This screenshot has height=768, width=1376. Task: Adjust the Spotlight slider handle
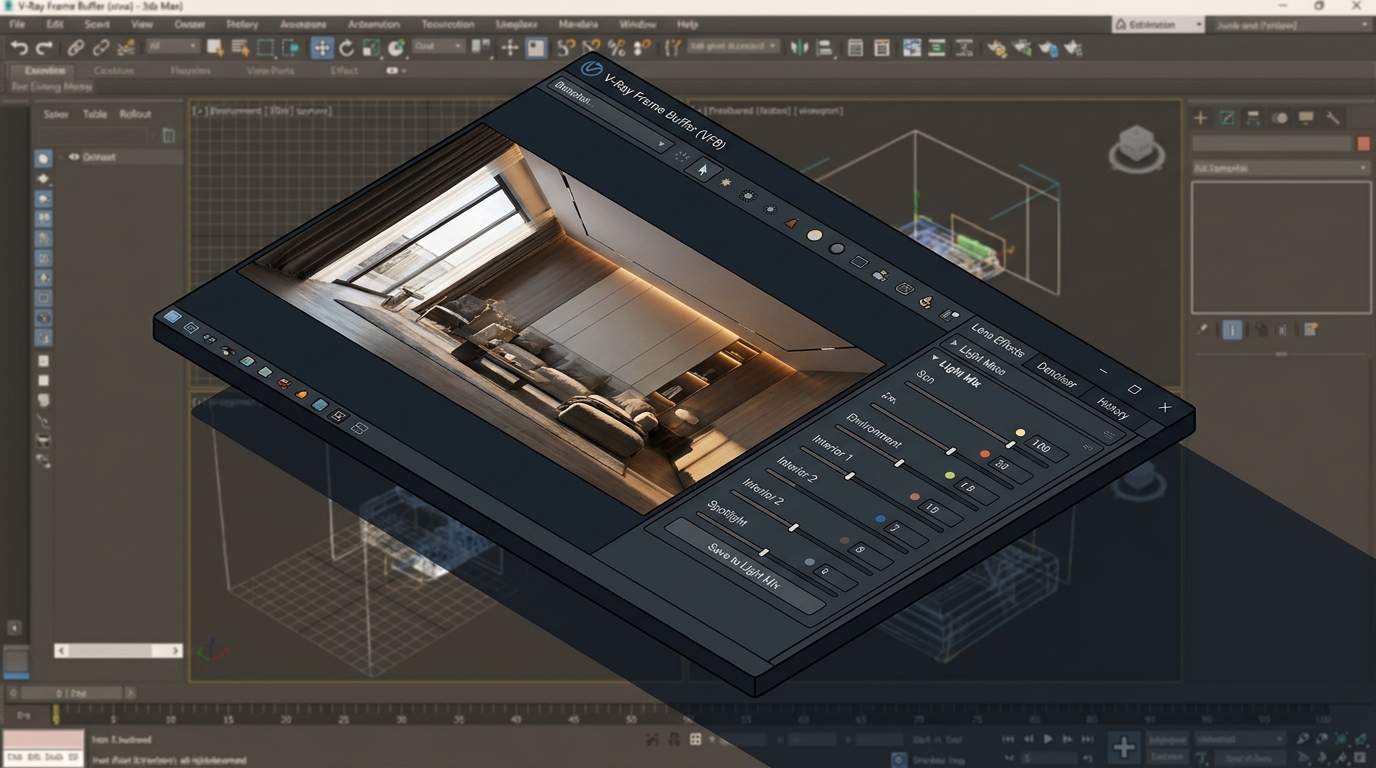(764, 552)
